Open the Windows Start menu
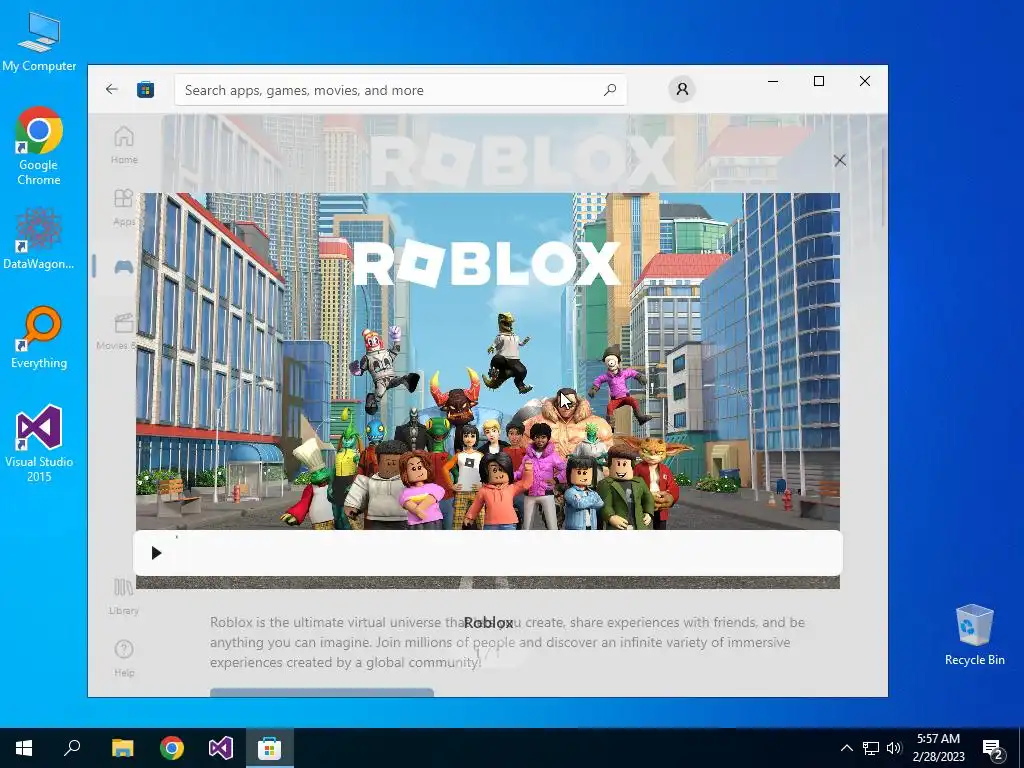This screenshot has width=1024, height=768. point(24,748)
